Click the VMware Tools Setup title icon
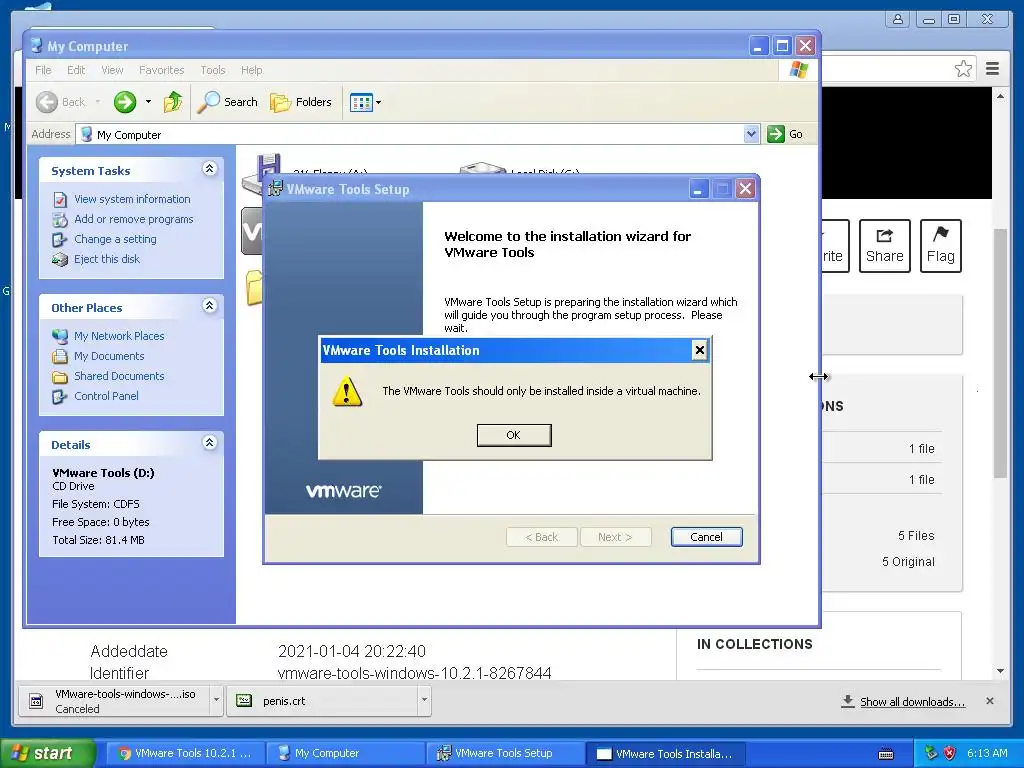The height and width of the screenshot is (768, 1024). (276, 189)
